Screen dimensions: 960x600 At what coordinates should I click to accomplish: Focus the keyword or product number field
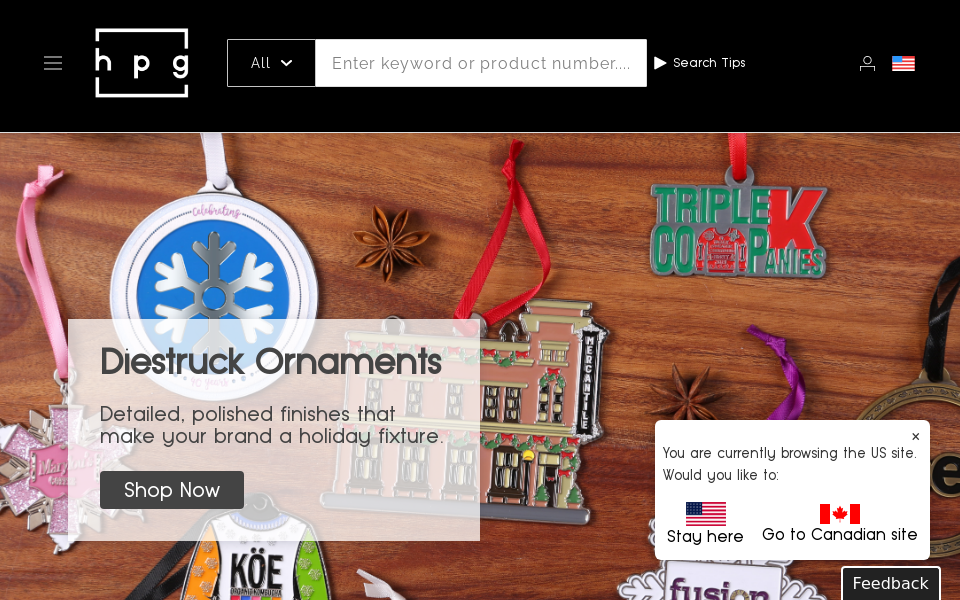pyautogui.click(x=481, y=63)
